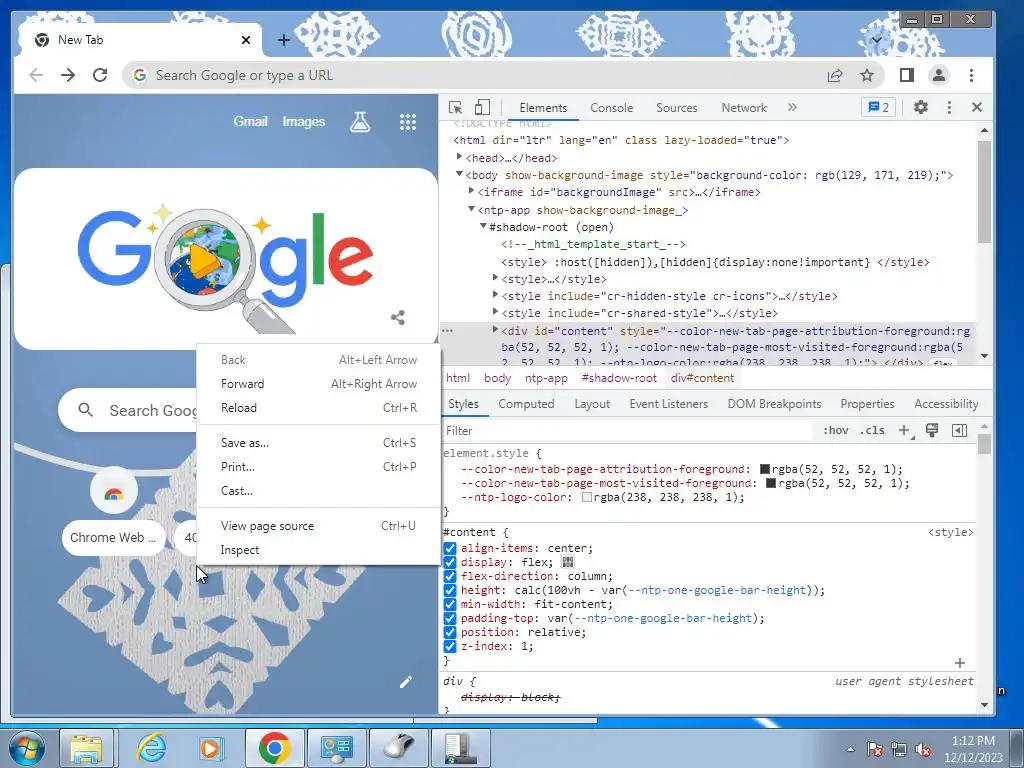1024x768 pixels.
Task: Toggle computed styles sidebar pane icon
Action: click(959, 430)
